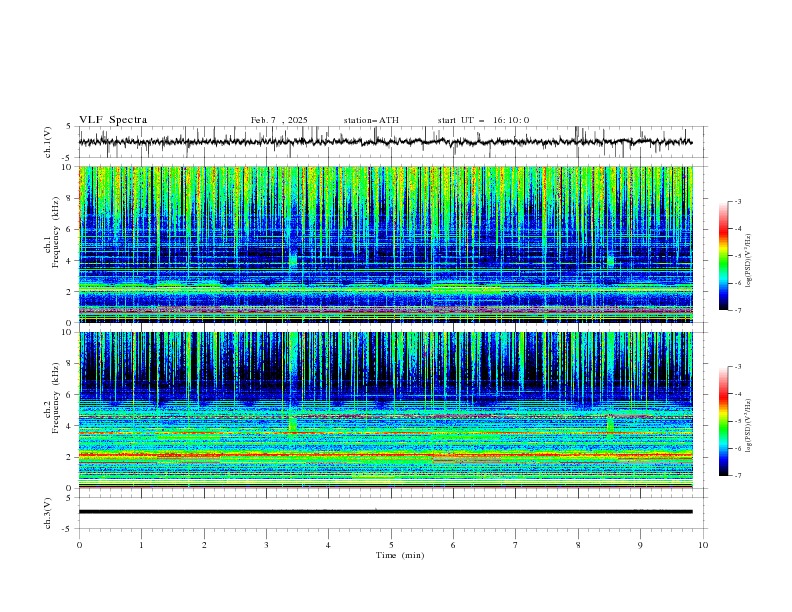Click the ch.2 colorbar "-3" tick label

coord(737,367)
